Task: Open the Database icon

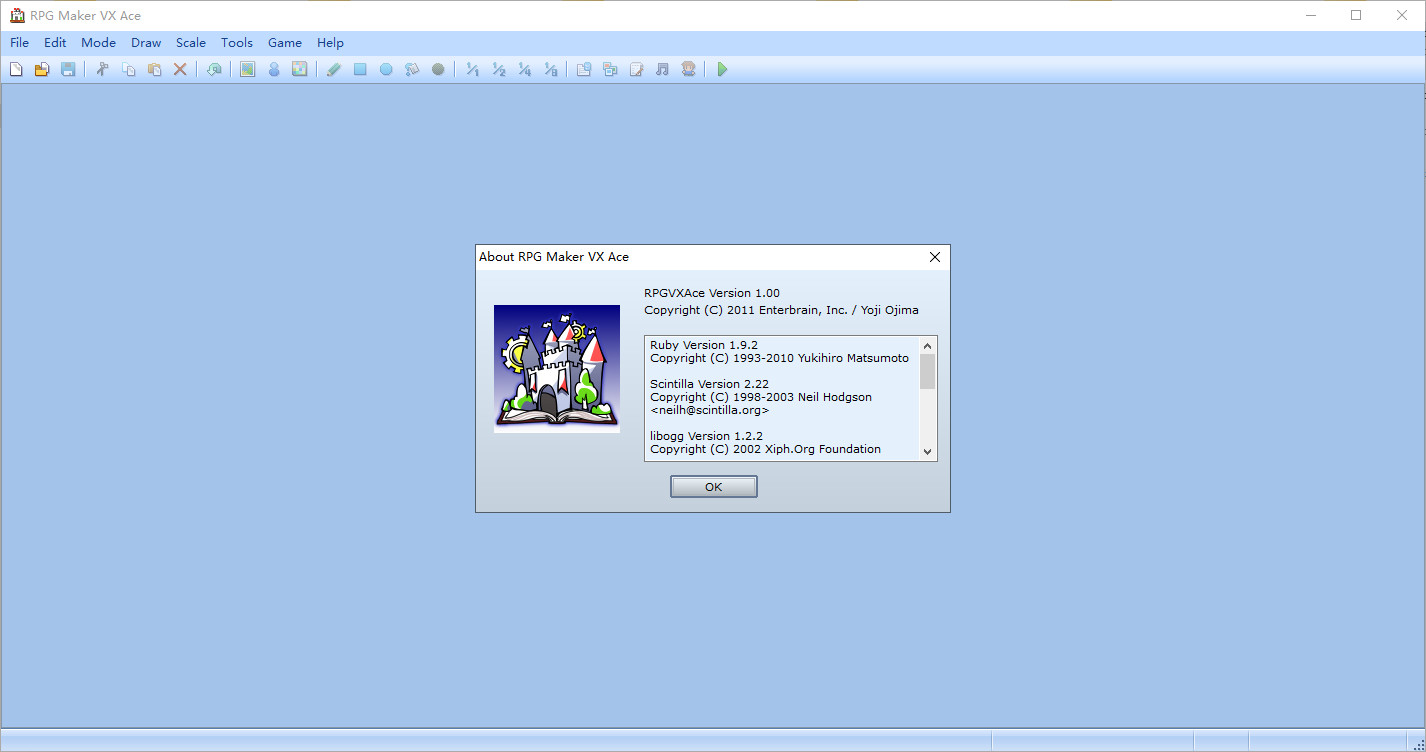Action: pyautogui.click(x=584, y=69)
